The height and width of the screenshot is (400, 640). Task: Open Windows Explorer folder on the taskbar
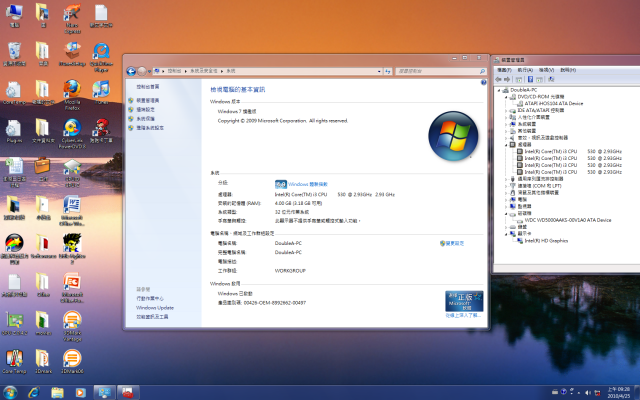click(x=57, y=393)
